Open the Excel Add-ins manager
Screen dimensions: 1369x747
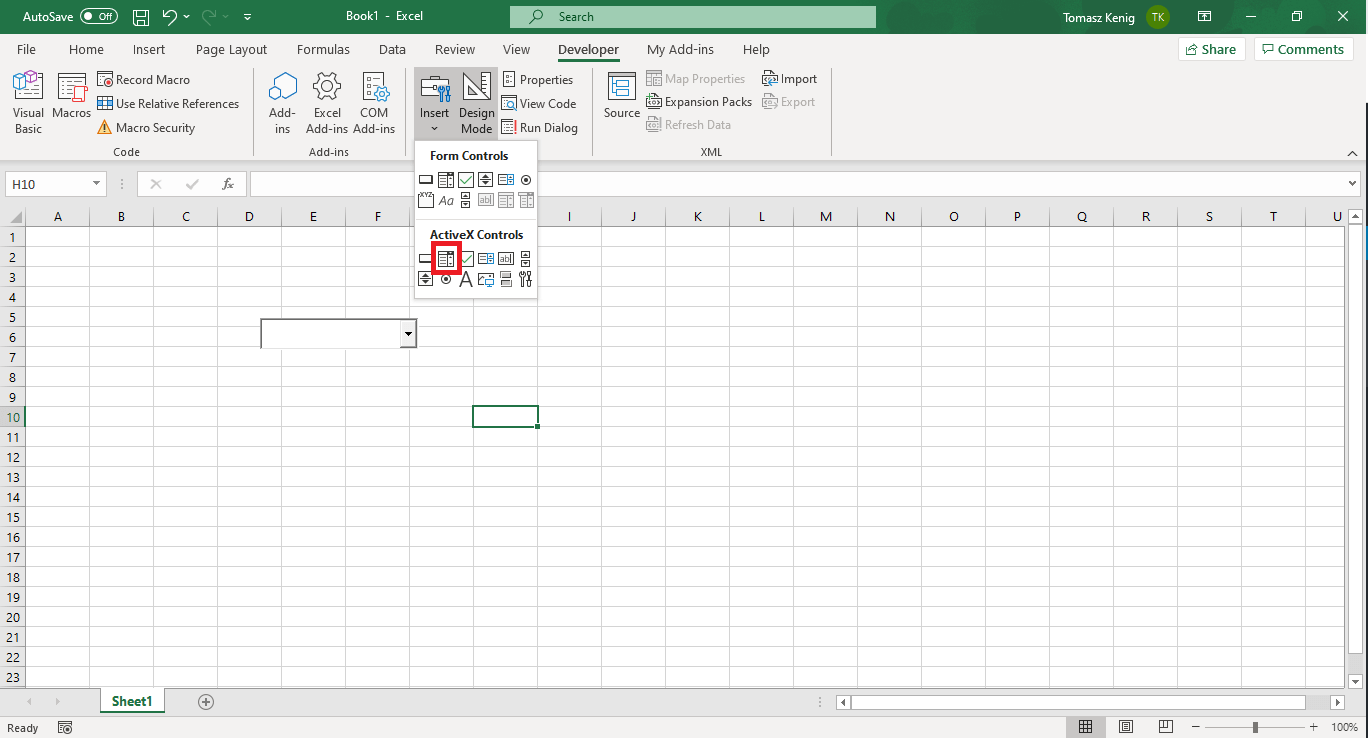click(x=327, y=103)
